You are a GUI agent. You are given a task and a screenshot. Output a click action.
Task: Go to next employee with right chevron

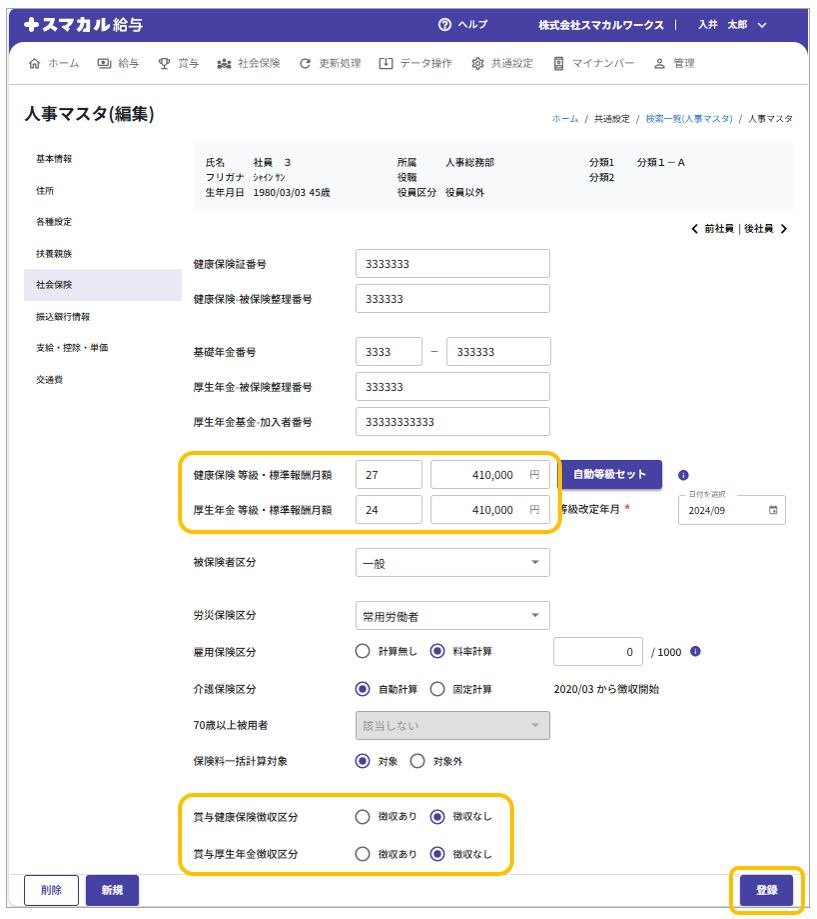[x=783, y=229]
